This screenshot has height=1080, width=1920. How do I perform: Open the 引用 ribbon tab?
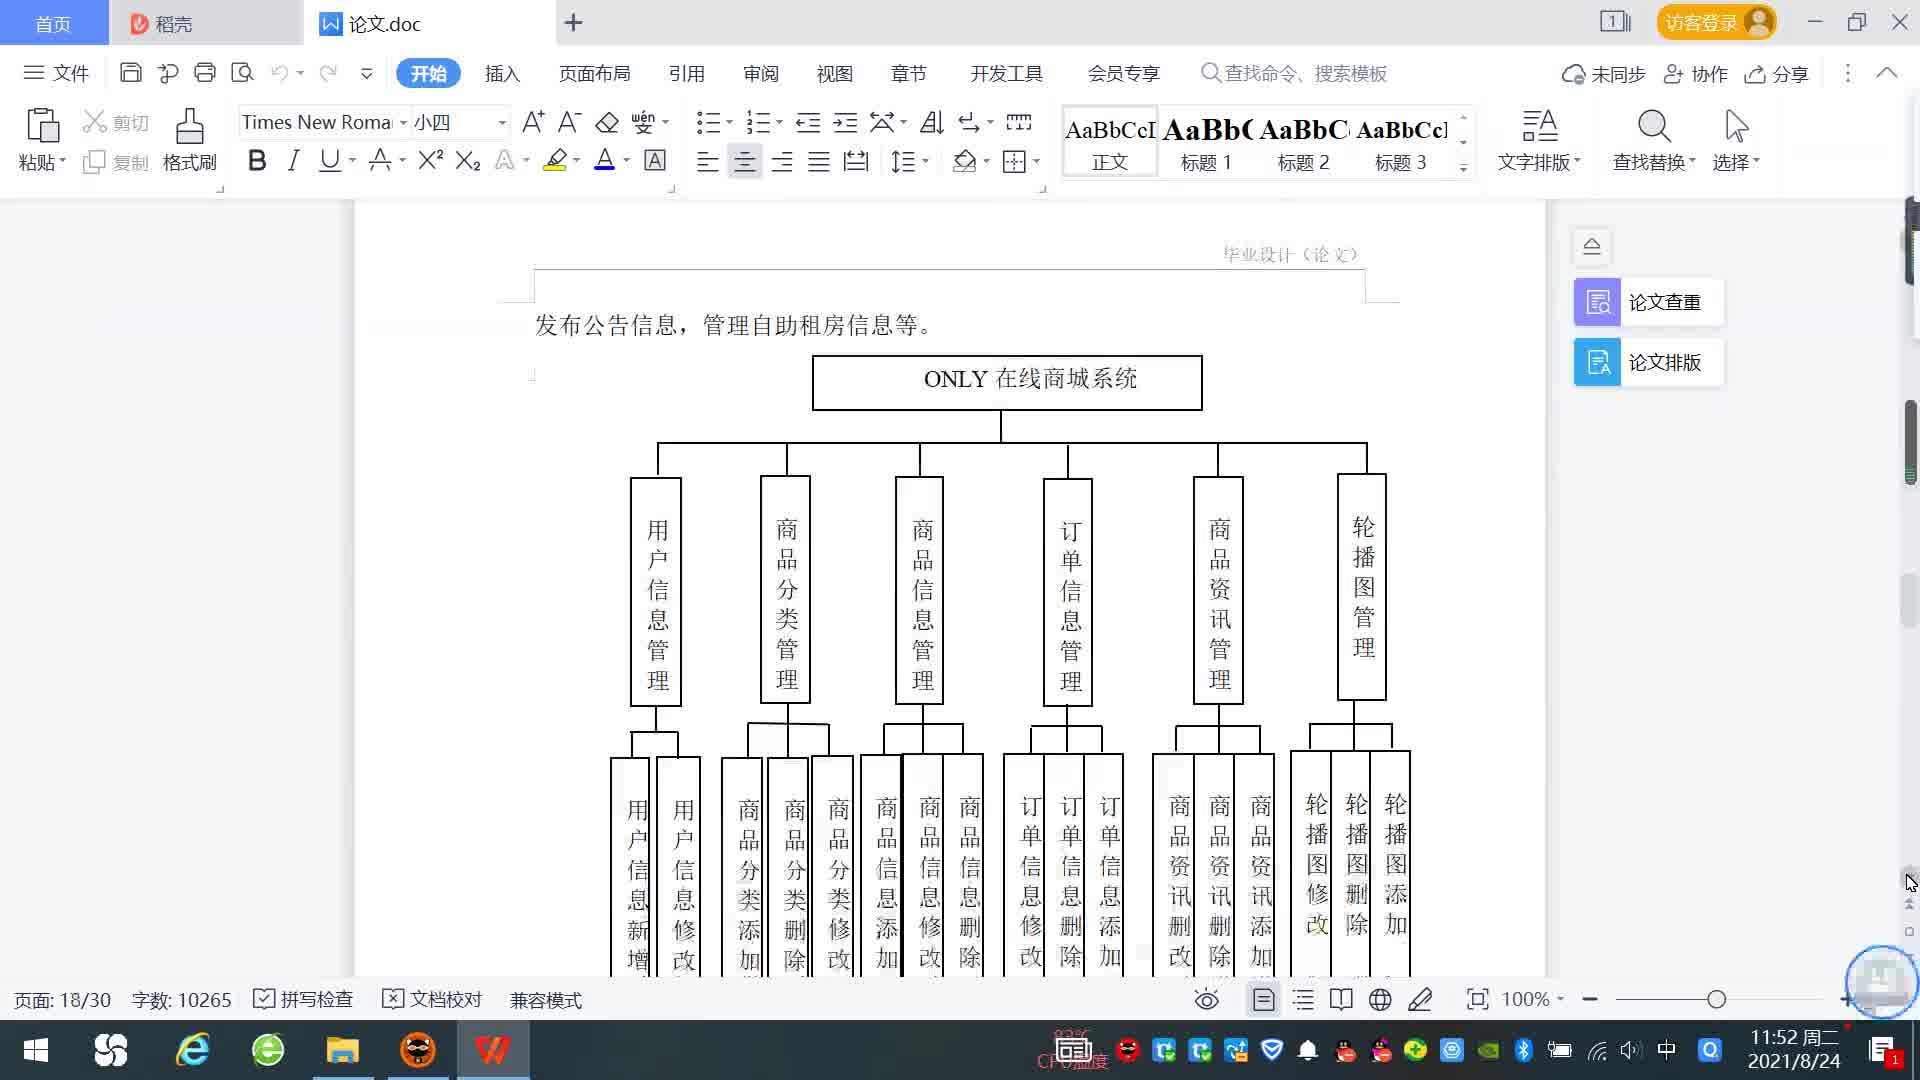pos(686,73)
